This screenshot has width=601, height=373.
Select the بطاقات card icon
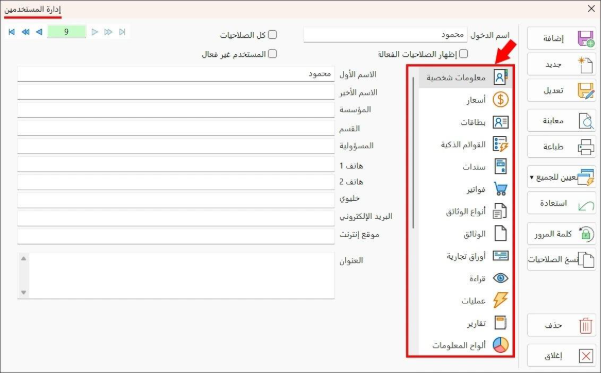[x=500, y=122]
